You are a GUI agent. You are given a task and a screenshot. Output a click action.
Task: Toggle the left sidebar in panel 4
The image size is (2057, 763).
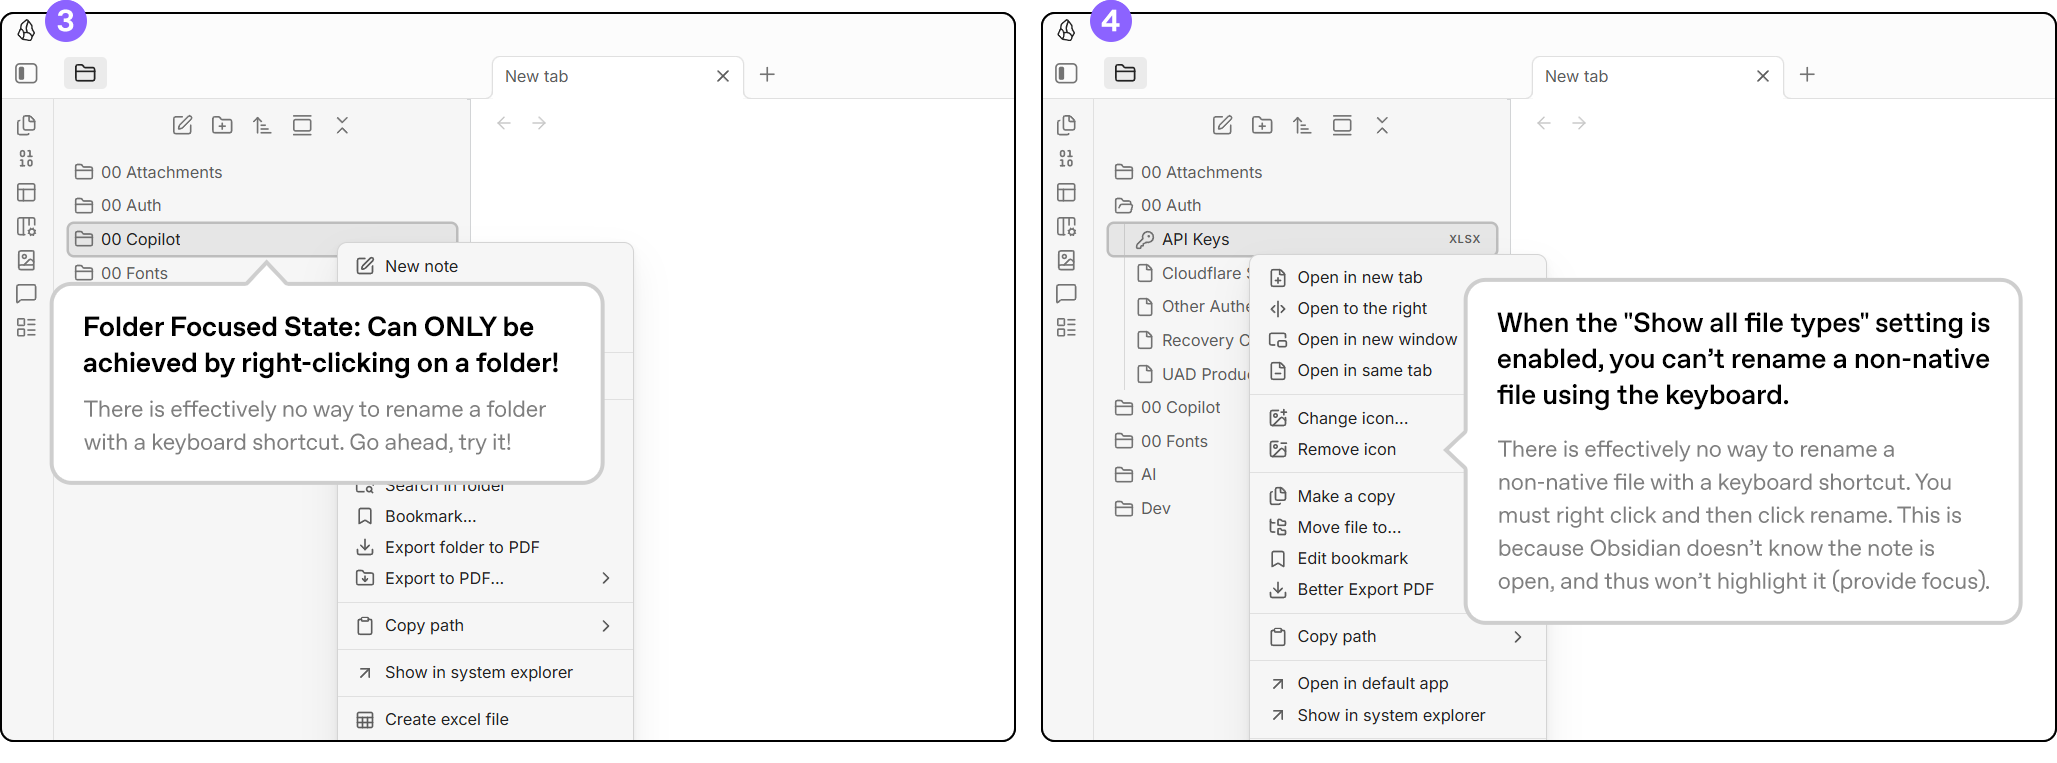[x=1067, y=73]
